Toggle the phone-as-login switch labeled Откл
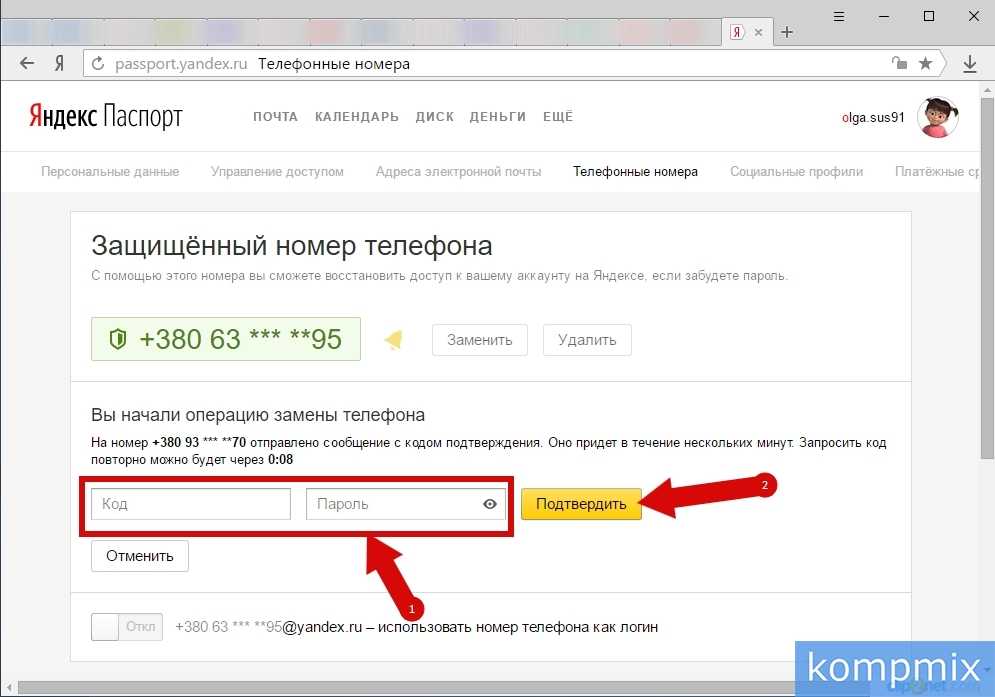 pyautogui.click(x=125, y=627)
